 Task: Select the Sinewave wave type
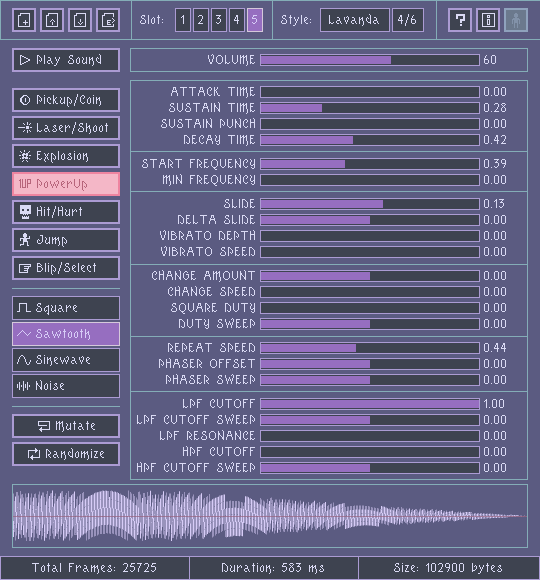66,360
